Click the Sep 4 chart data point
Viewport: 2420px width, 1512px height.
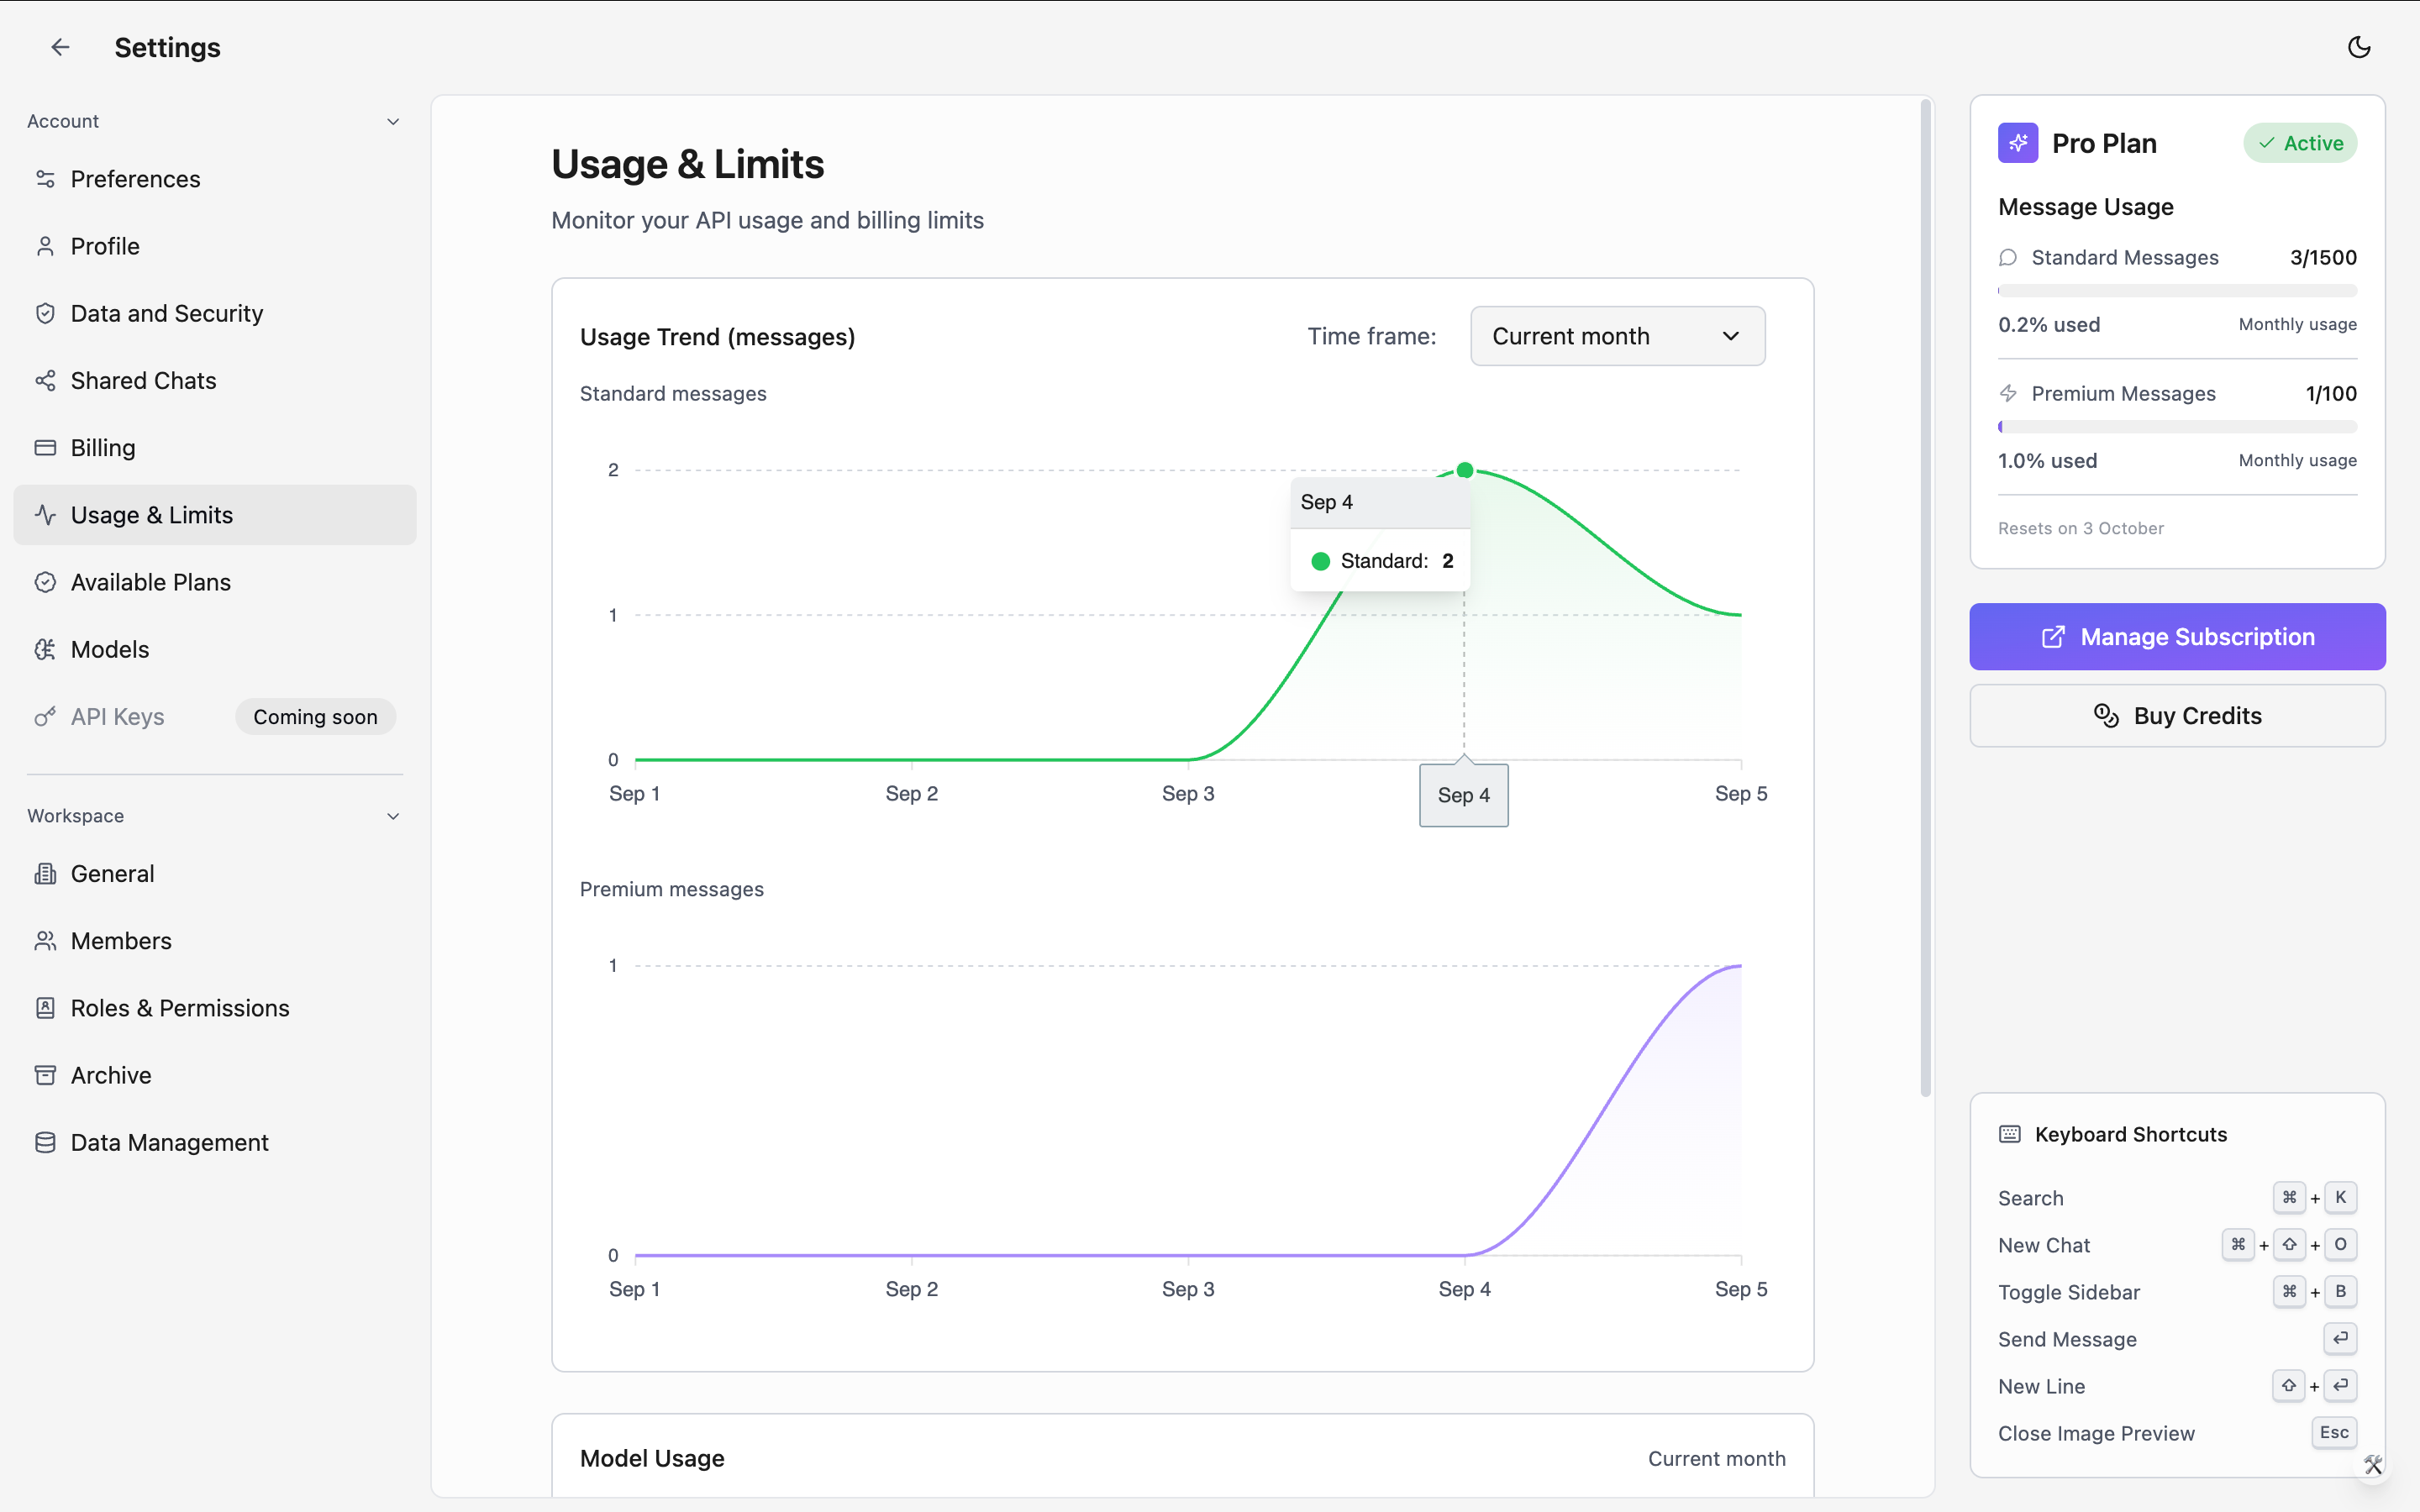click(x=1465, y=470)
